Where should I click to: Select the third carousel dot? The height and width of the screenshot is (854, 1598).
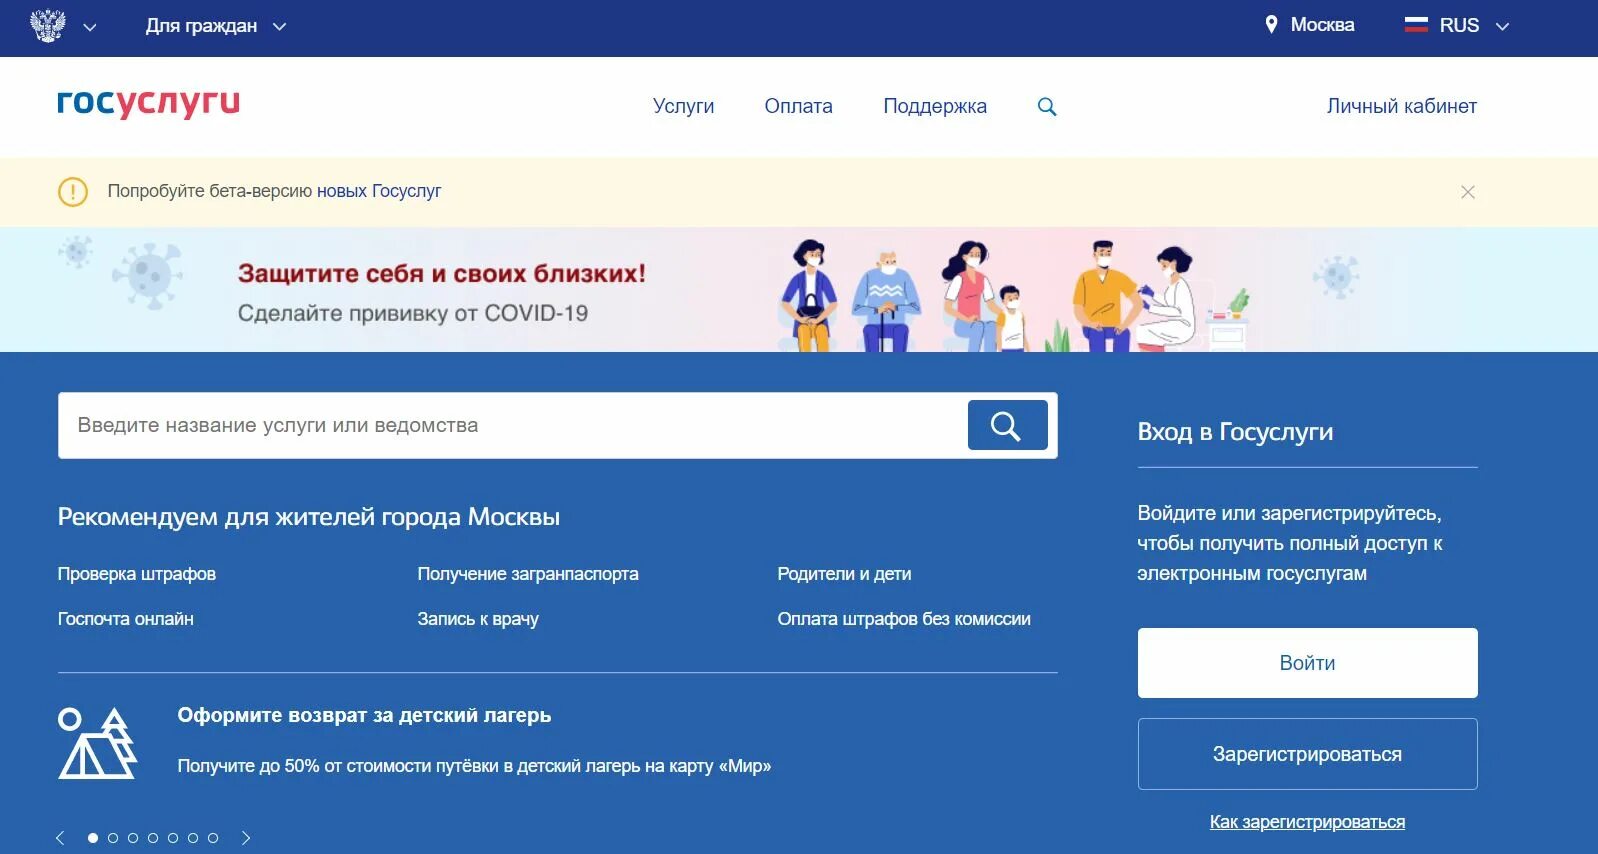click(x=133, y=838)
